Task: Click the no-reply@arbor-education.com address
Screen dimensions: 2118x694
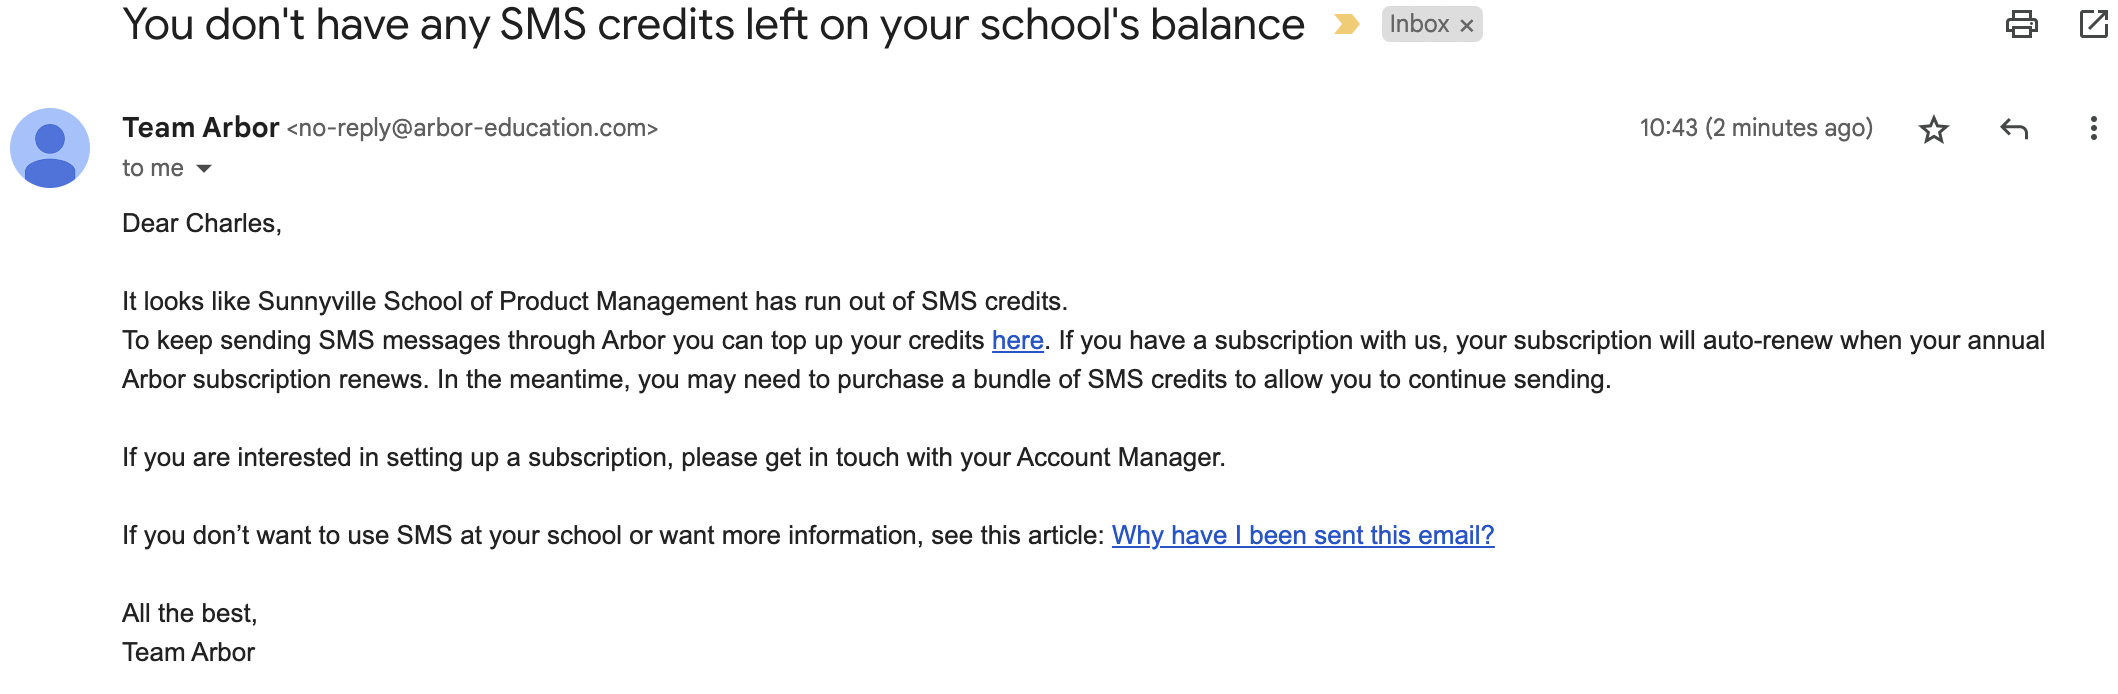Action: click(x=472, y=129)
